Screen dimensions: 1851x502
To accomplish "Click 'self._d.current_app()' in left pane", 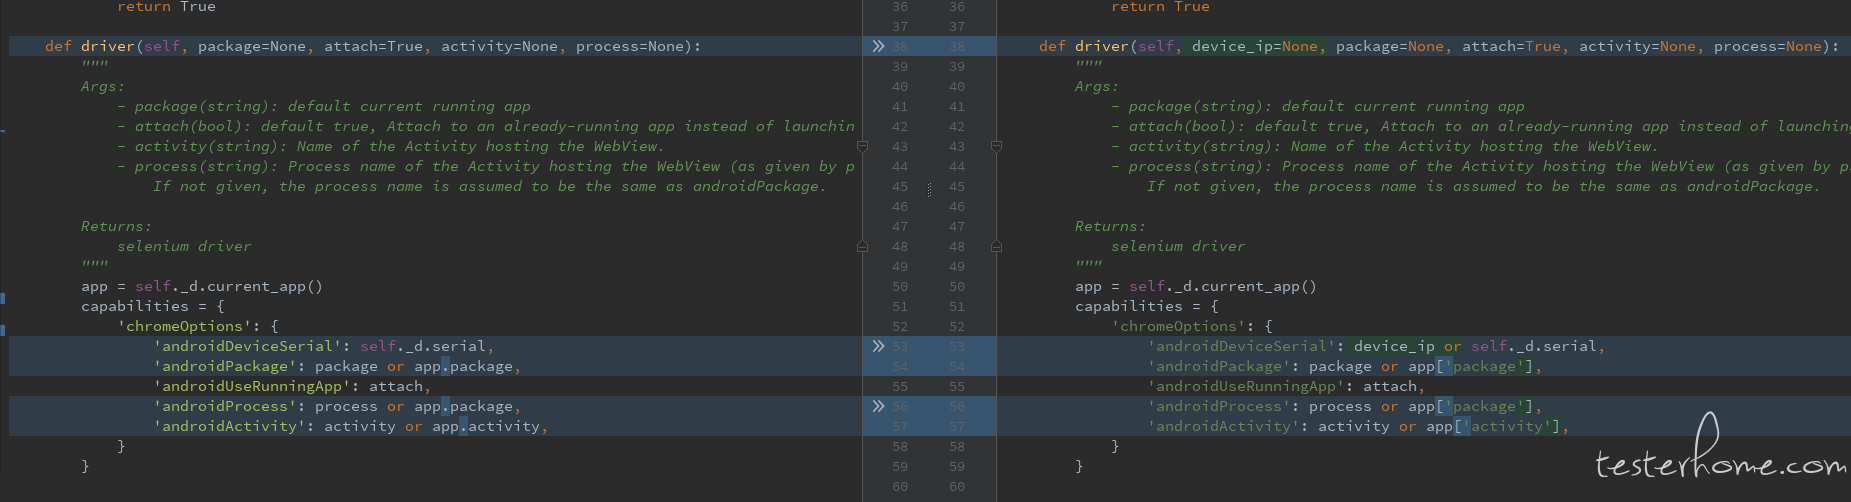I will [229, 286].
